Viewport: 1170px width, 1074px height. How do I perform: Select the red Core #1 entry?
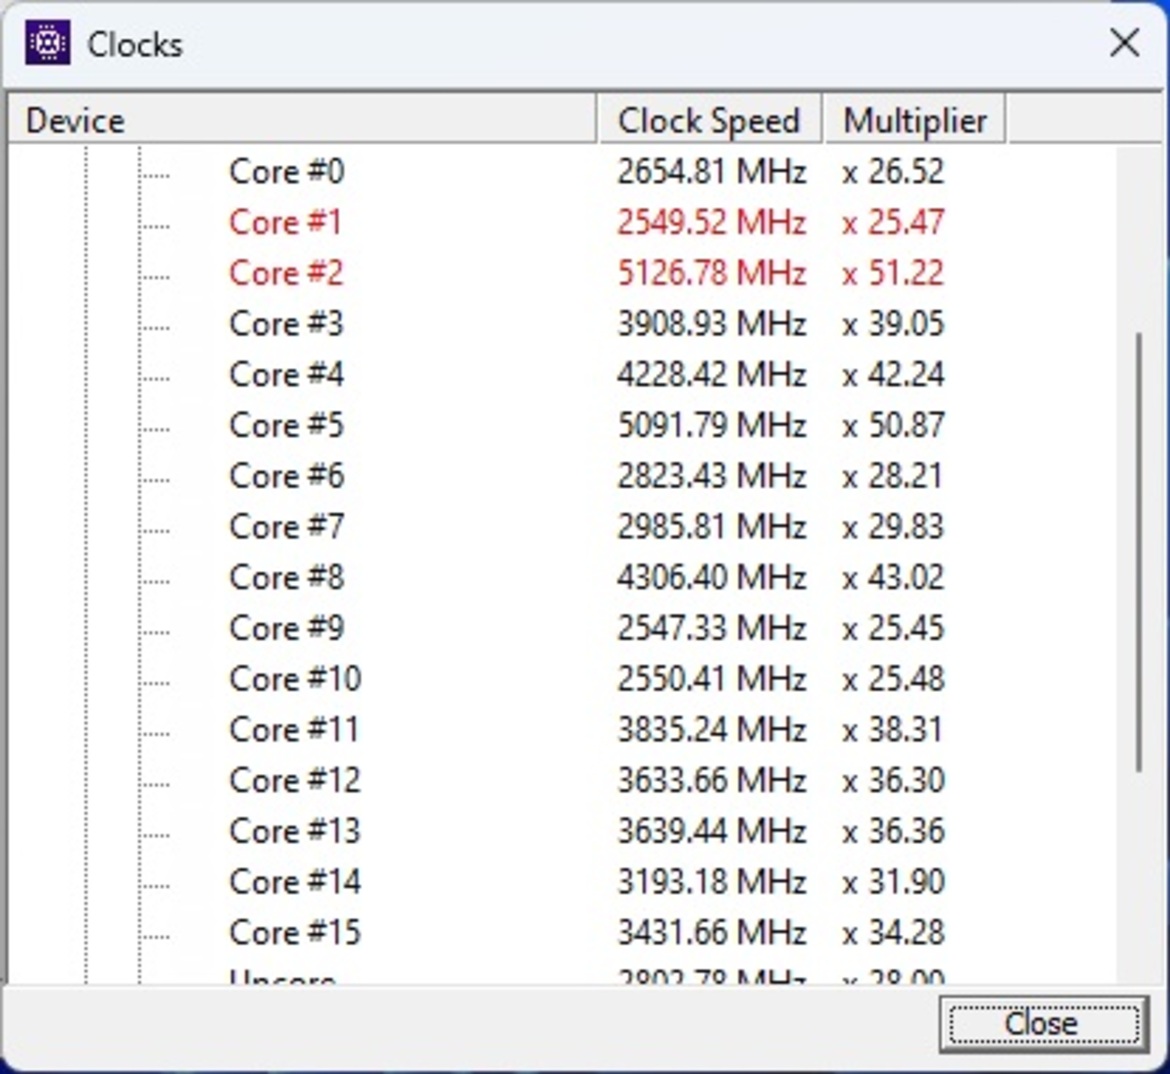[x=285, y=222]
